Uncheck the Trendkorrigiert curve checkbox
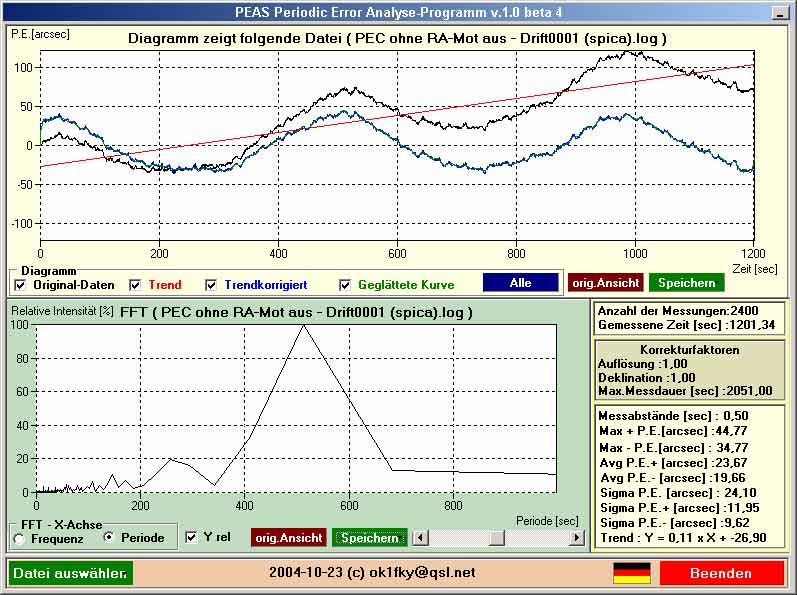797x595 pixels. click(x=211, y=285)
